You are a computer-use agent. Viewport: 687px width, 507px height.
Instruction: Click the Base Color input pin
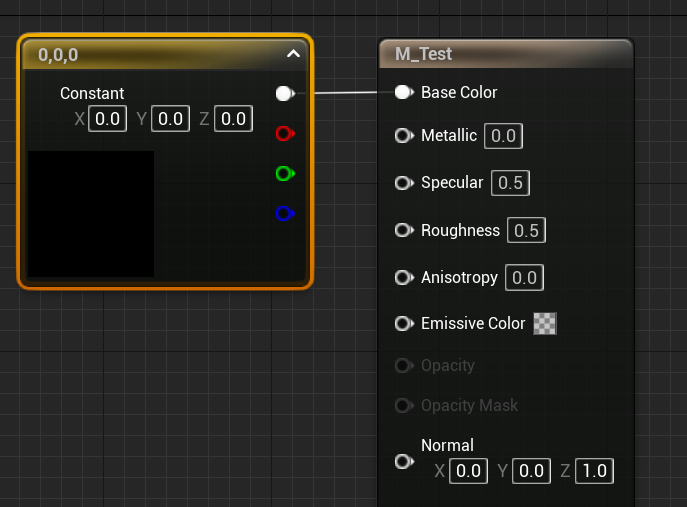point(404,92)
